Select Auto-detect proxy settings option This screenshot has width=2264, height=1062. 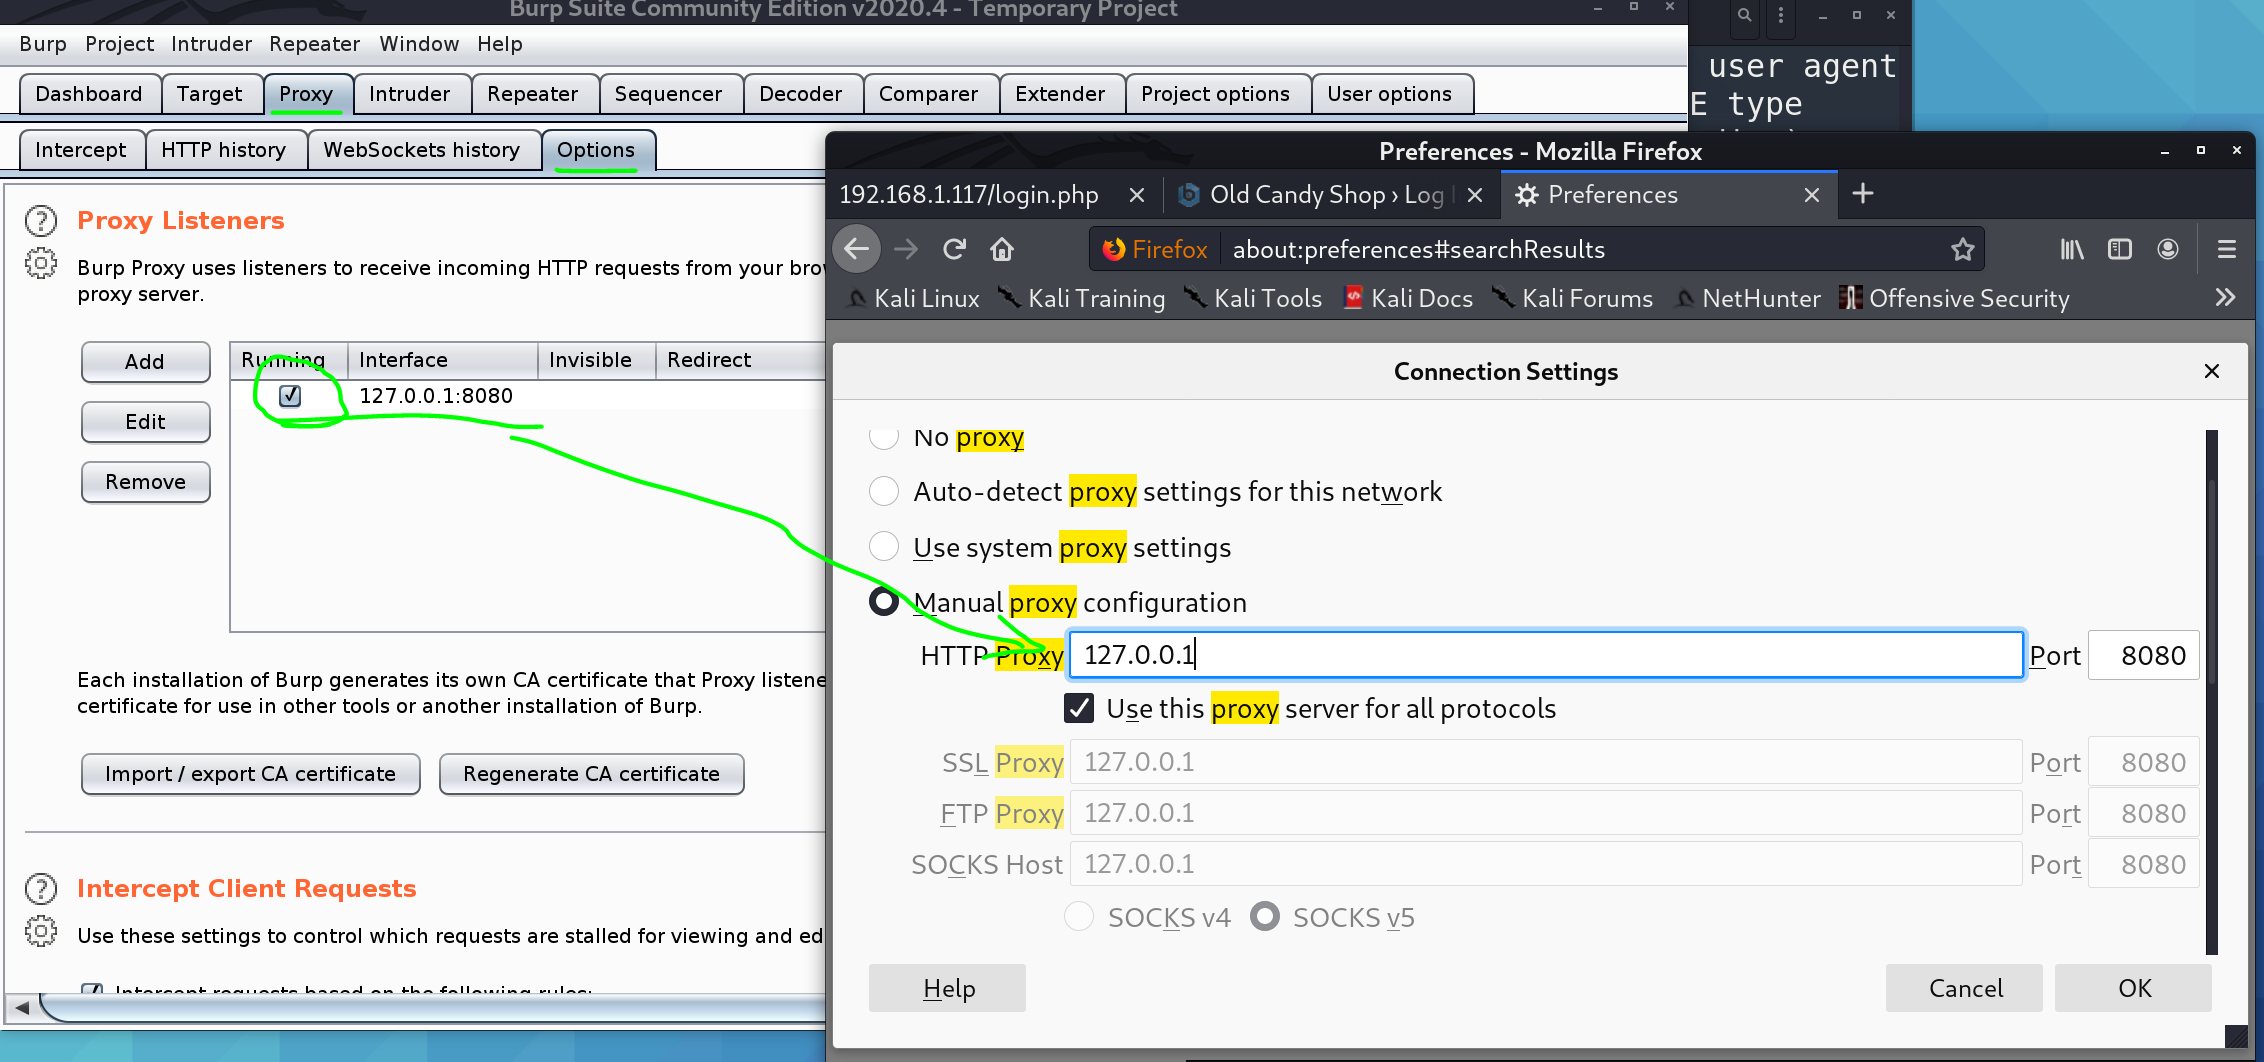(x=884, y=491)
